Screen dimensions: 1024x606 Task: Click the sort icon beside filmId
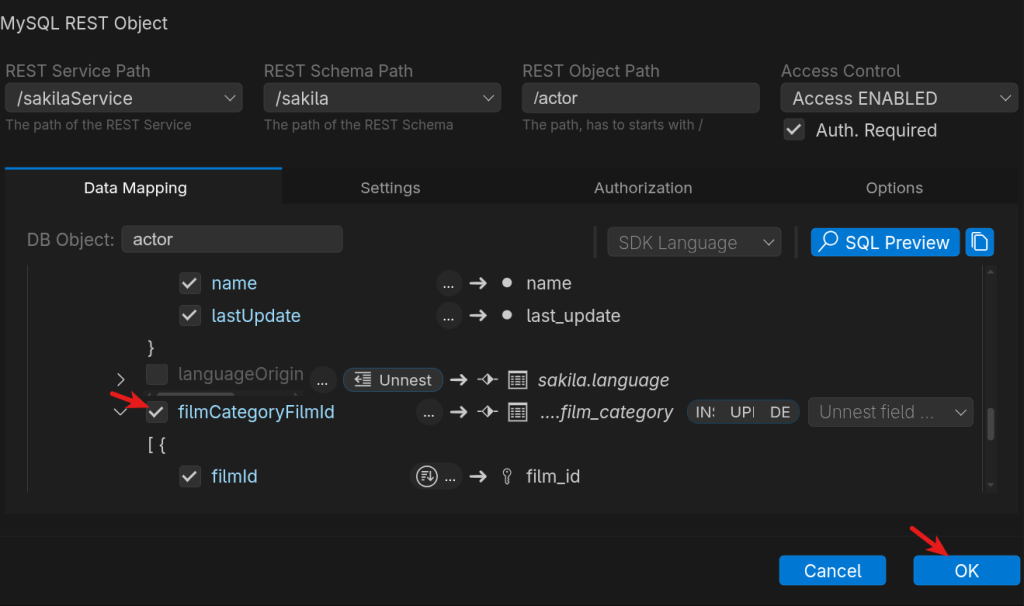pos(425,477)
